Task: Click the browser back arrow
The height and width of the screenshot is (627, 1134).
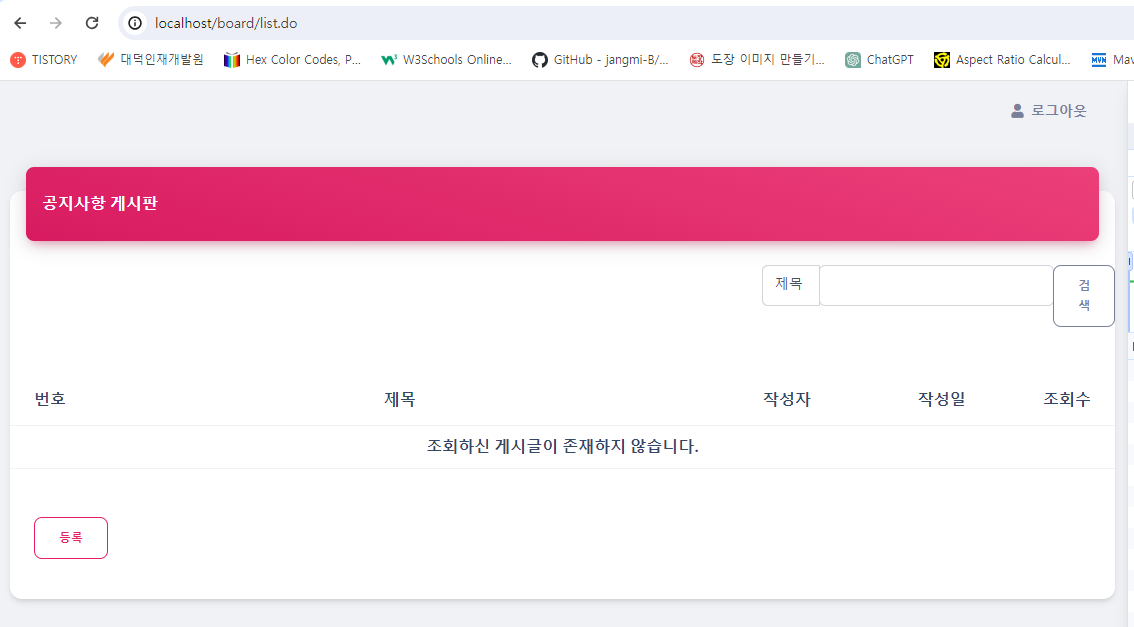Action: click(20, 23)
